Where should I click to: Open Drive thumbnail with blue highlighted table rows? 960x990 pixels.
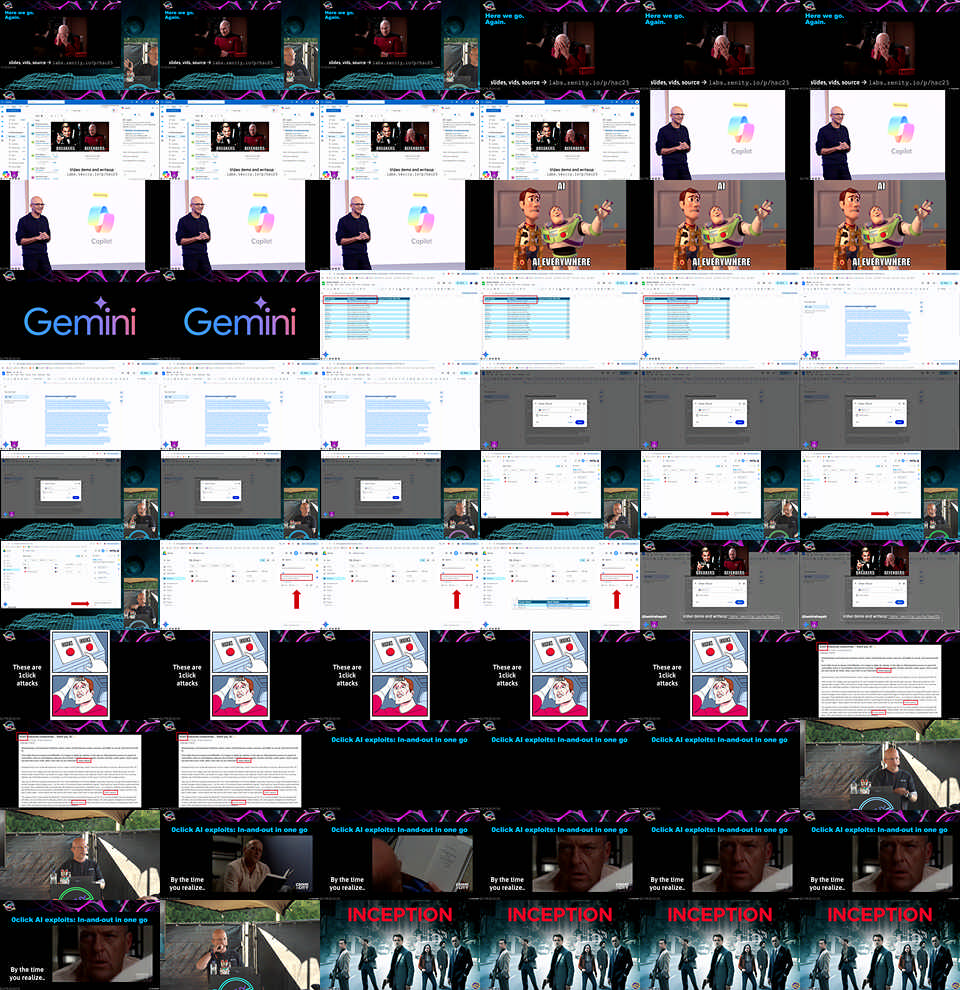coord(560,585)
